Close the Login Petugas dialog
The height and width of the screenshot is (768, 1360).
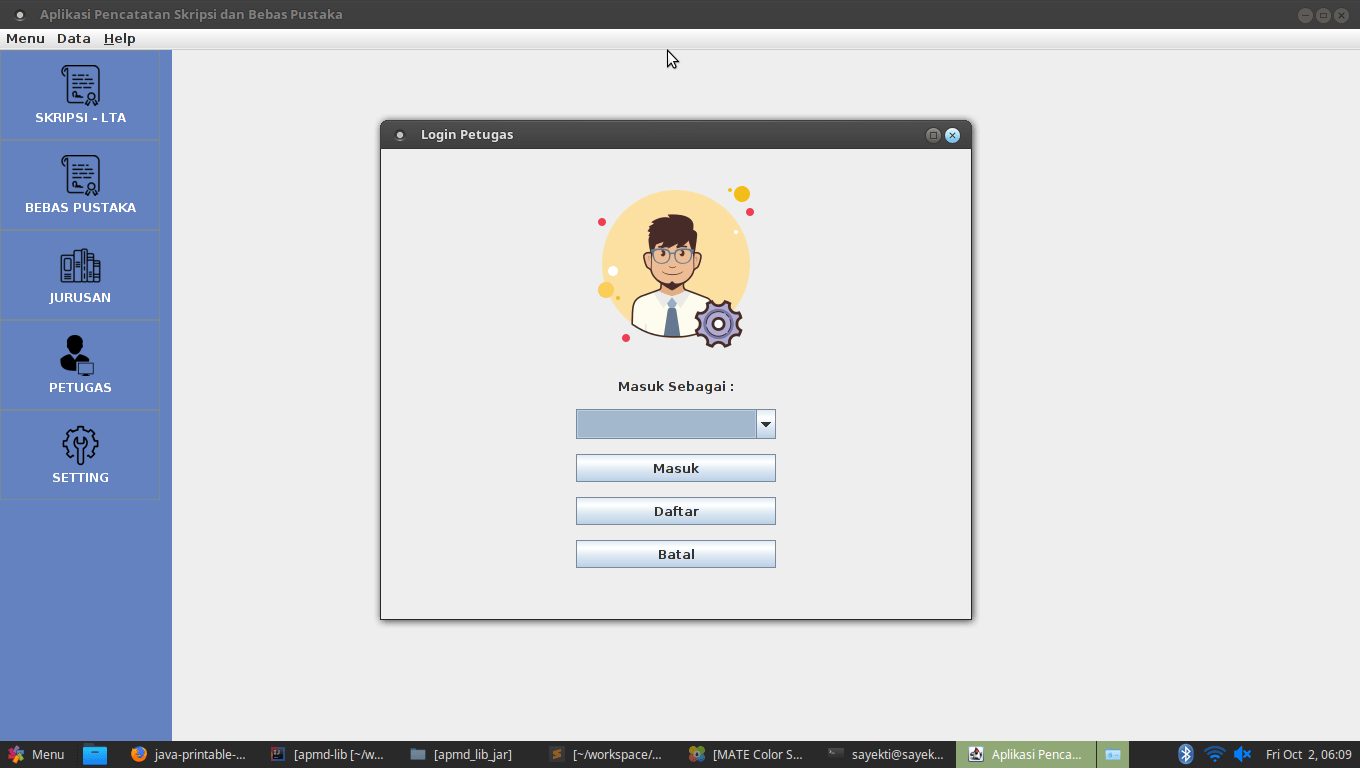952,135
